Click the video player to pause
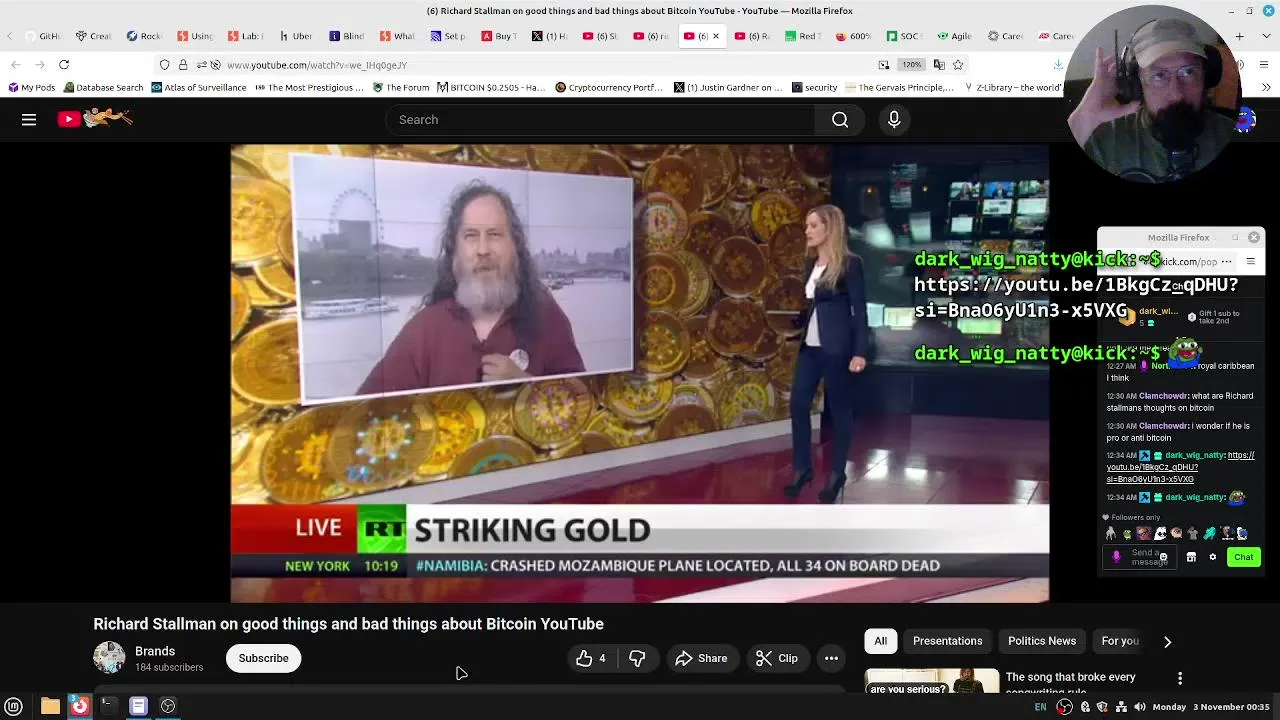The height and width of the screenshot is (720, 1280). (x=640, y=373)
